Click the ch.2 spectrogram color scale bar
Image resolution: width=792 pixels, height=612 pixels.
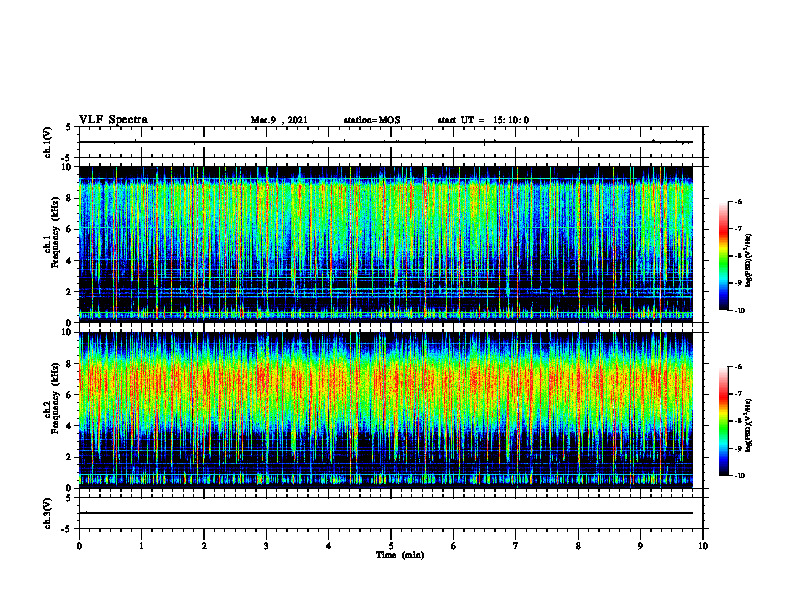point(724,421)
